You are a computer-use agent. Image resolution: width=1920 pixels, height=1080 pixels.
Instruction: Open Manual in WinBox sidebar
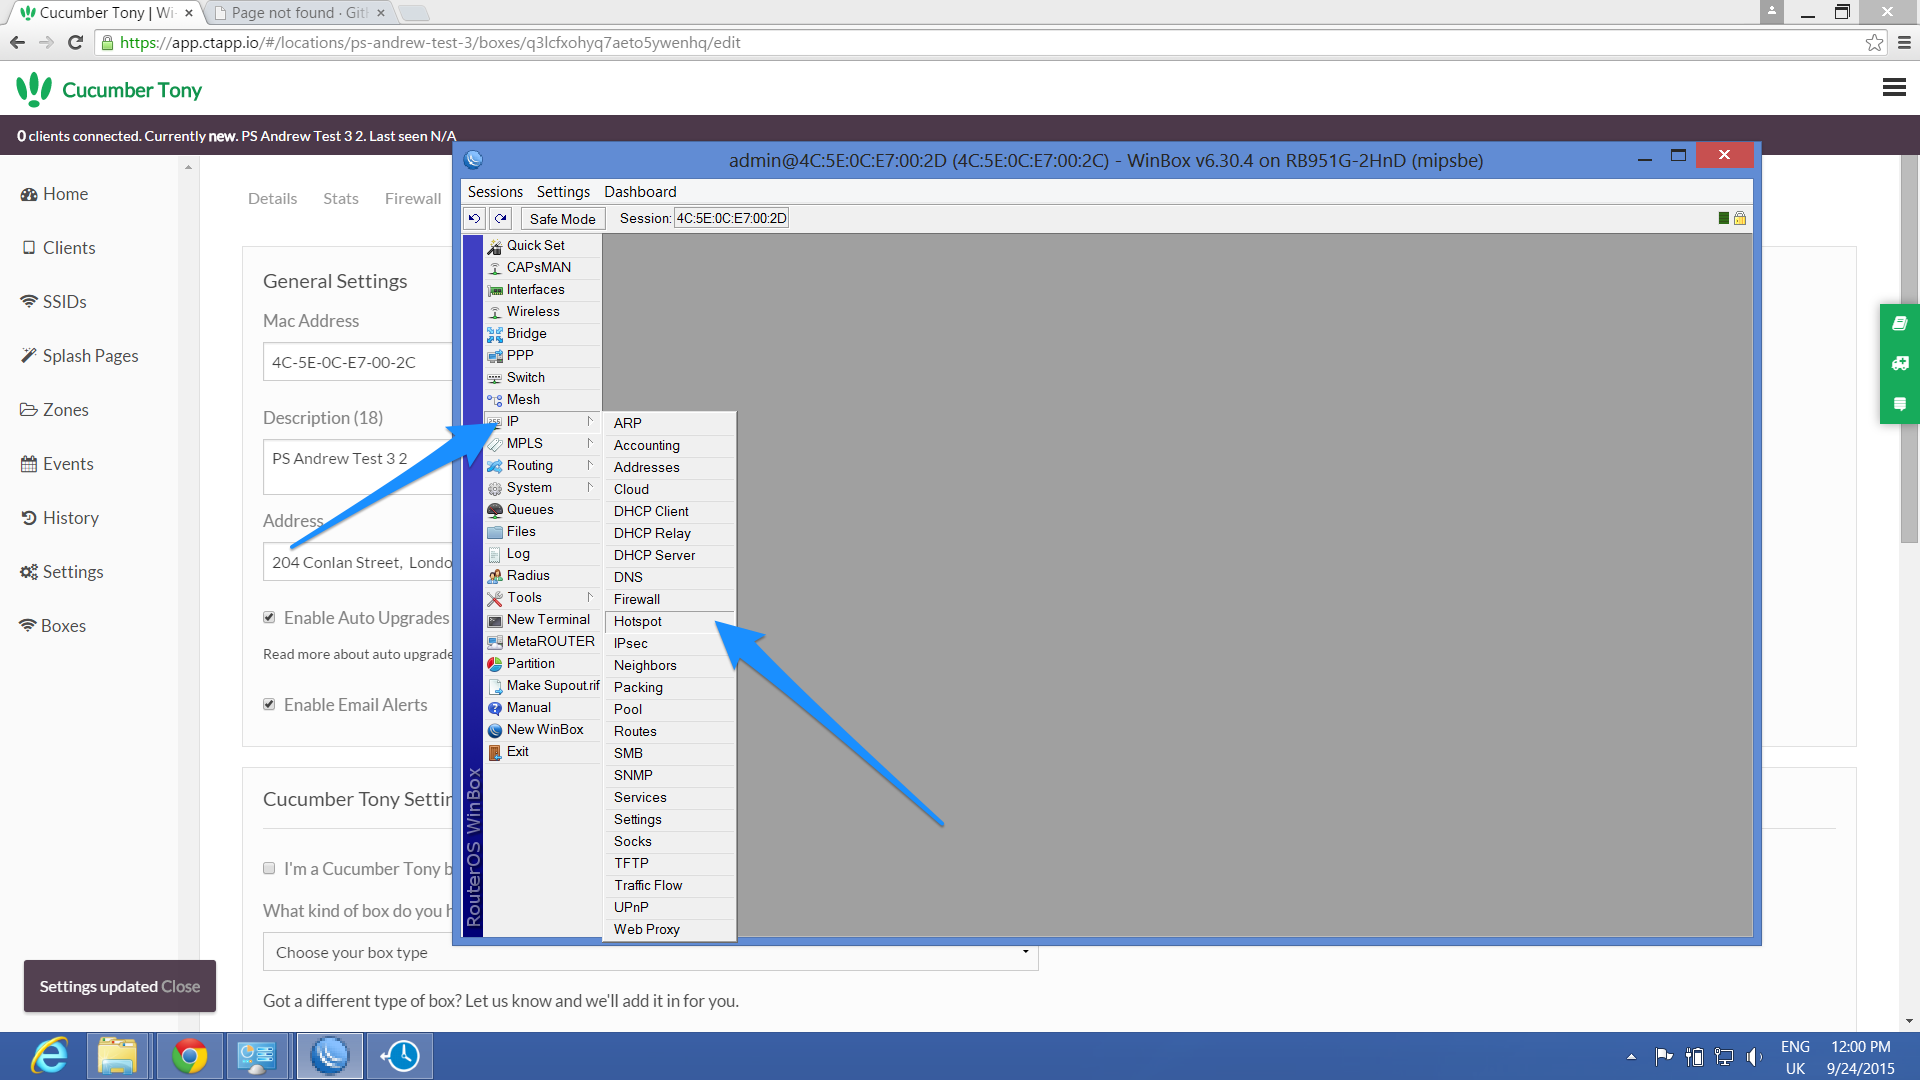tap(543, 707)
